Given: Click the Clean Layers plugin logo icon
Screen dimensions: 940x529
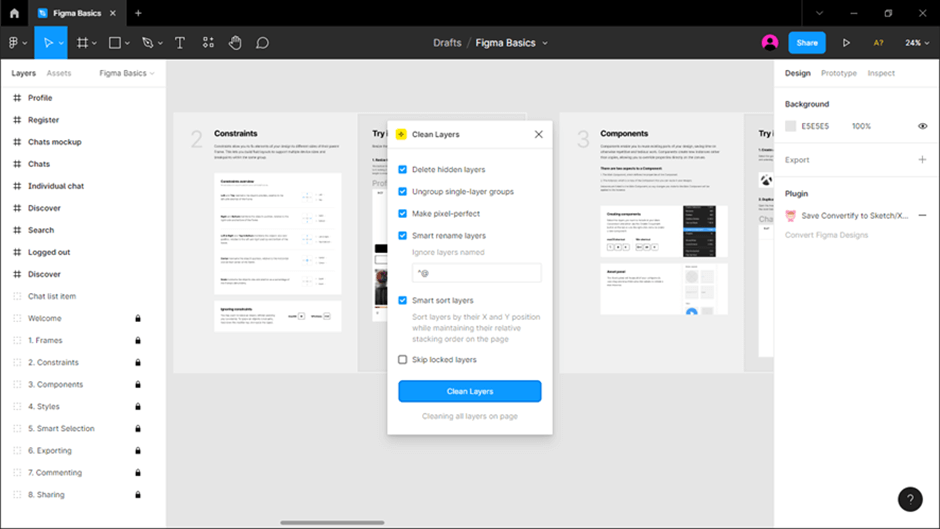Looking at the screenshot, I should [401, 134].
